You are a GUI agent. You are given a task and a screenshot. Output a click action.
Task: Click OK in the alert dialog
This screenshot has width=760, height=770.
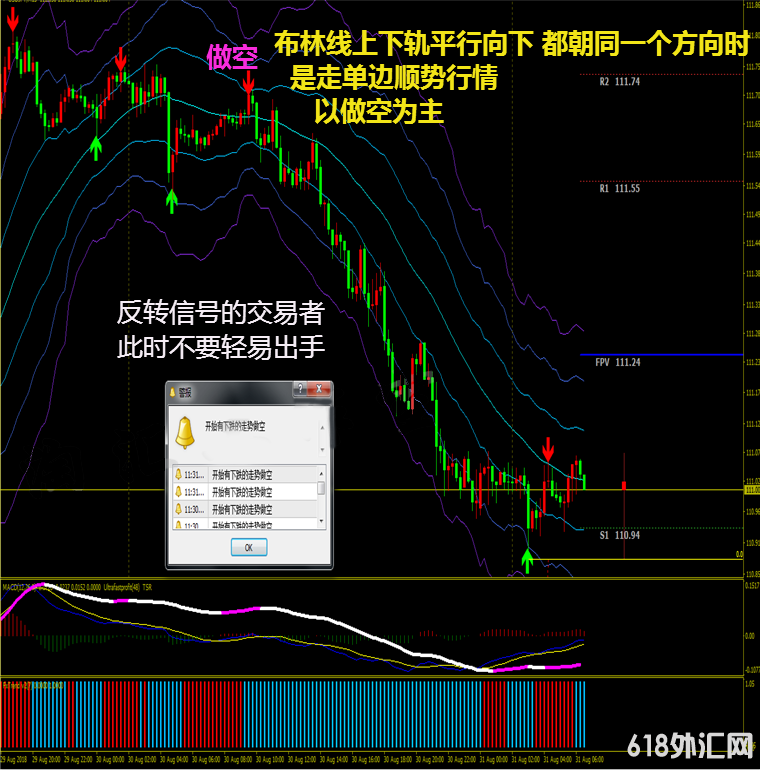click(x=248, y=547)
